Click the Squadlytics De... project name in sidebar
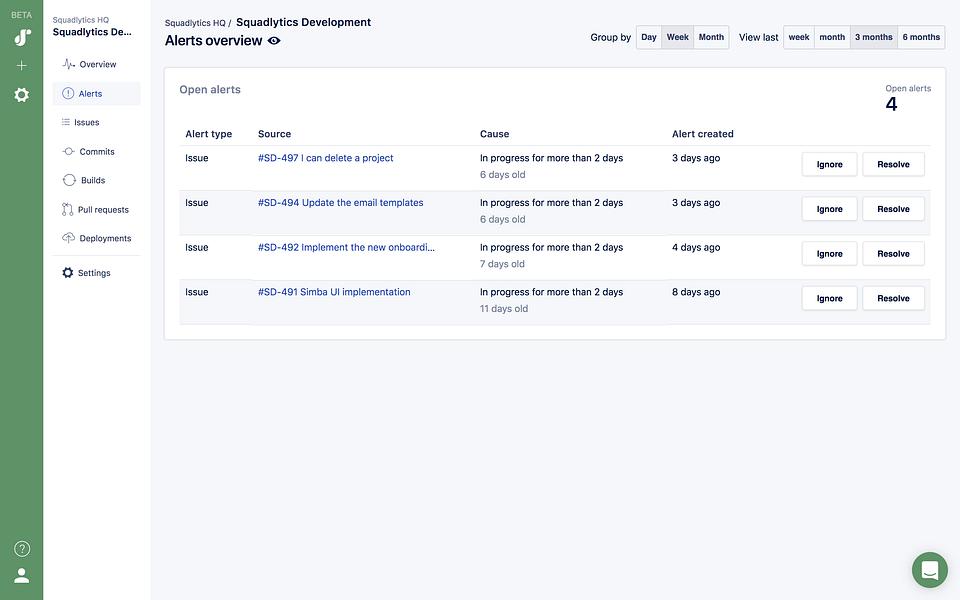This screenshot has height=600, width=960. [x=92, y=32]
